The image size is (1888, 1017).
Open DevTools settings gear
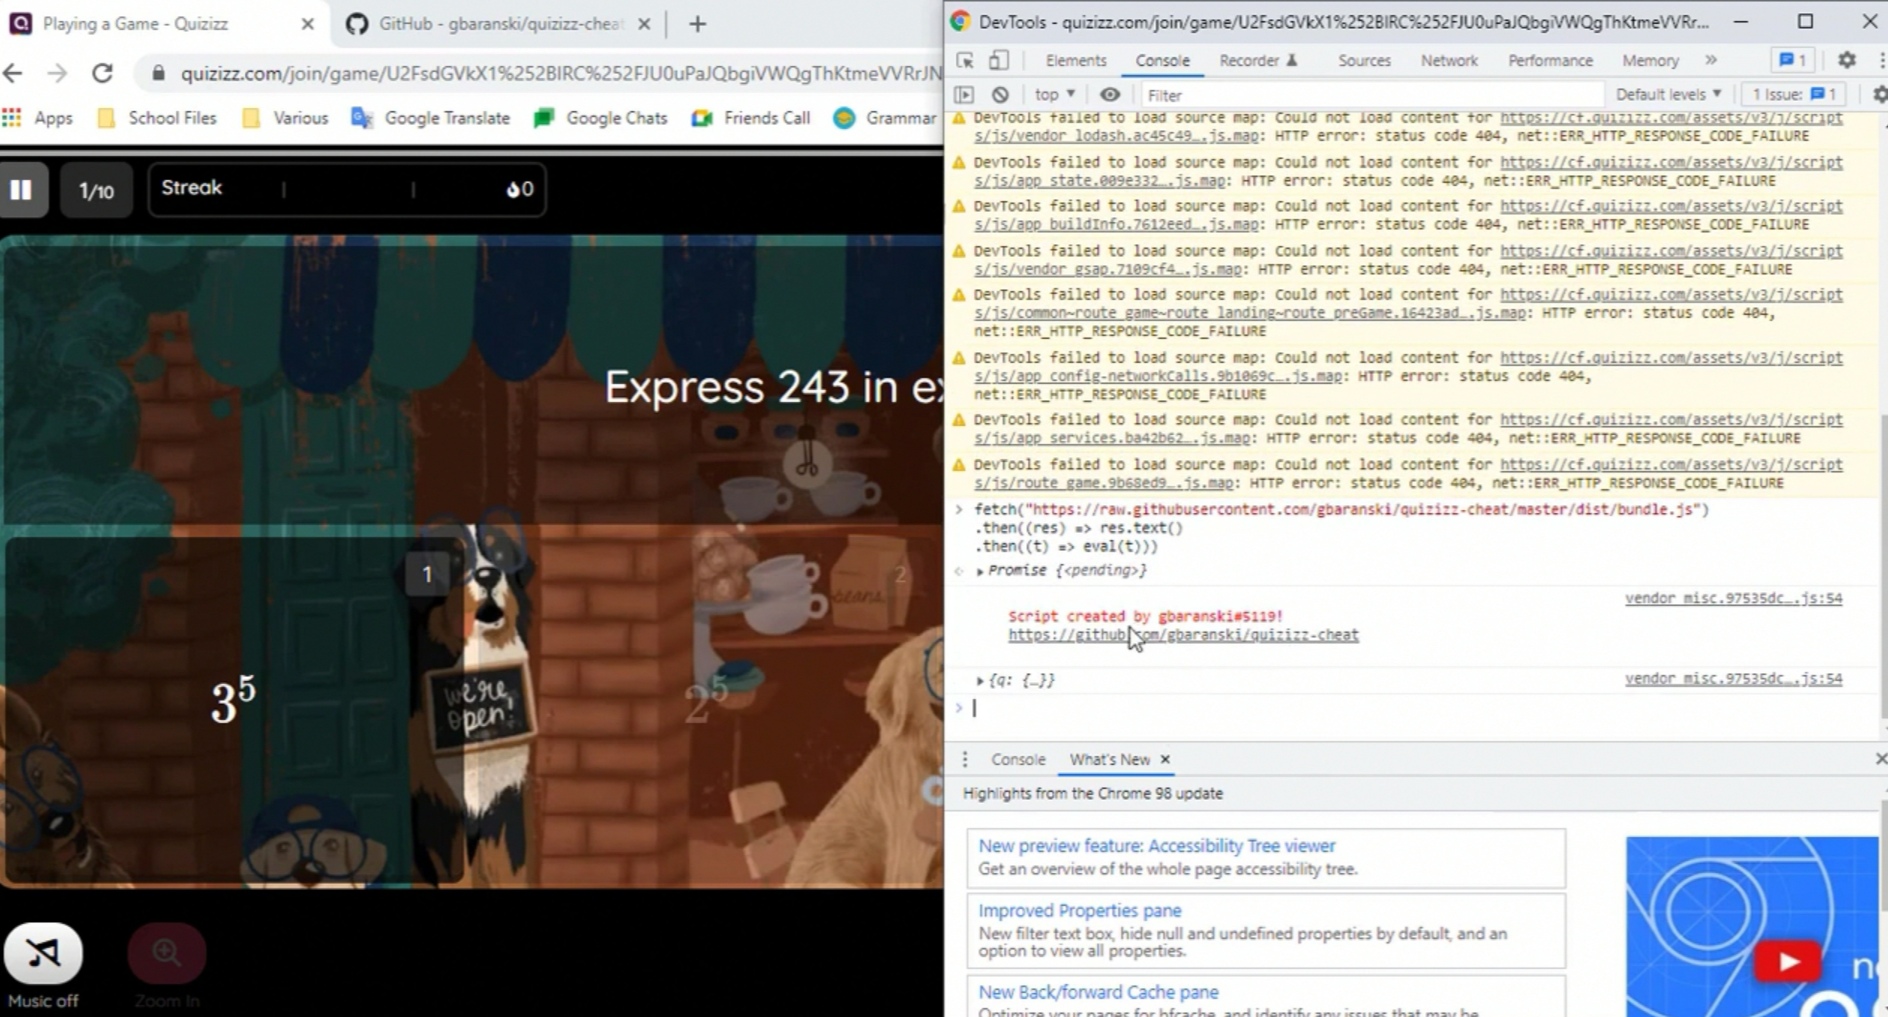coord(1846,61)
